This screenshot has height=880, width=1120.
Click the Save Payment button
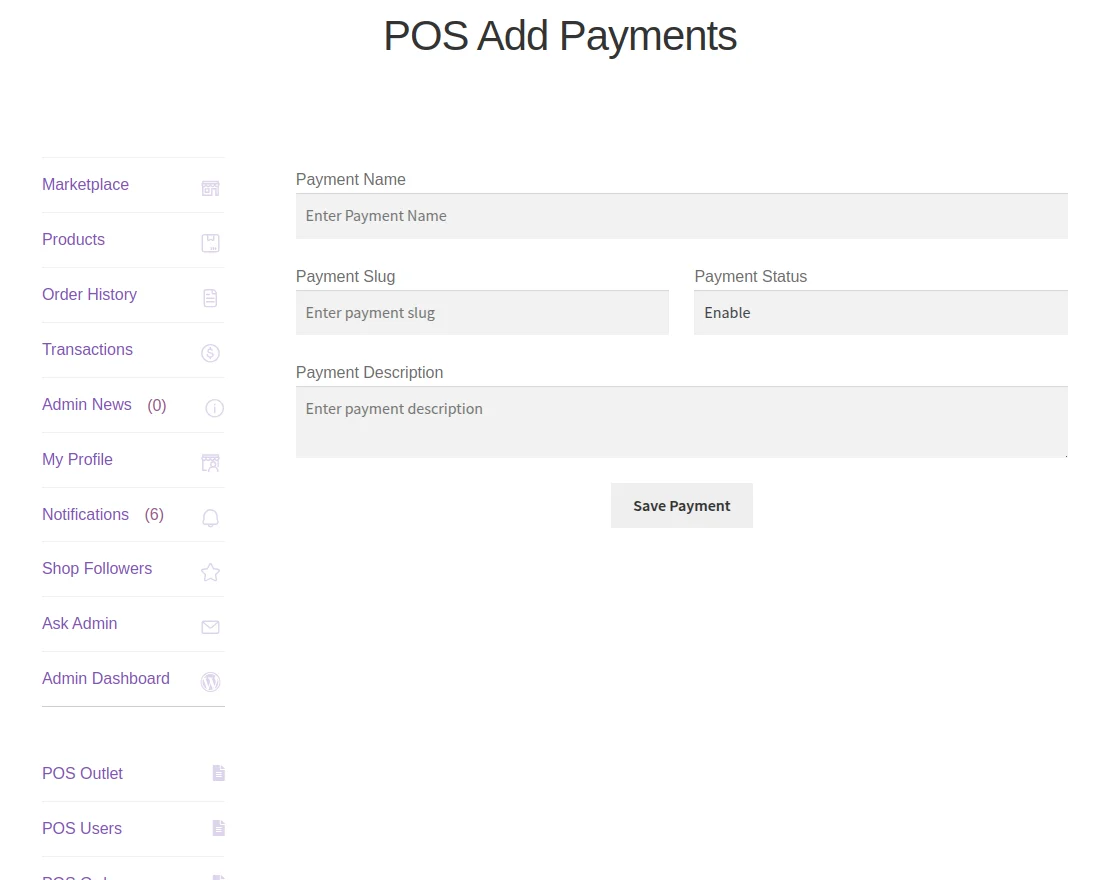681,505
